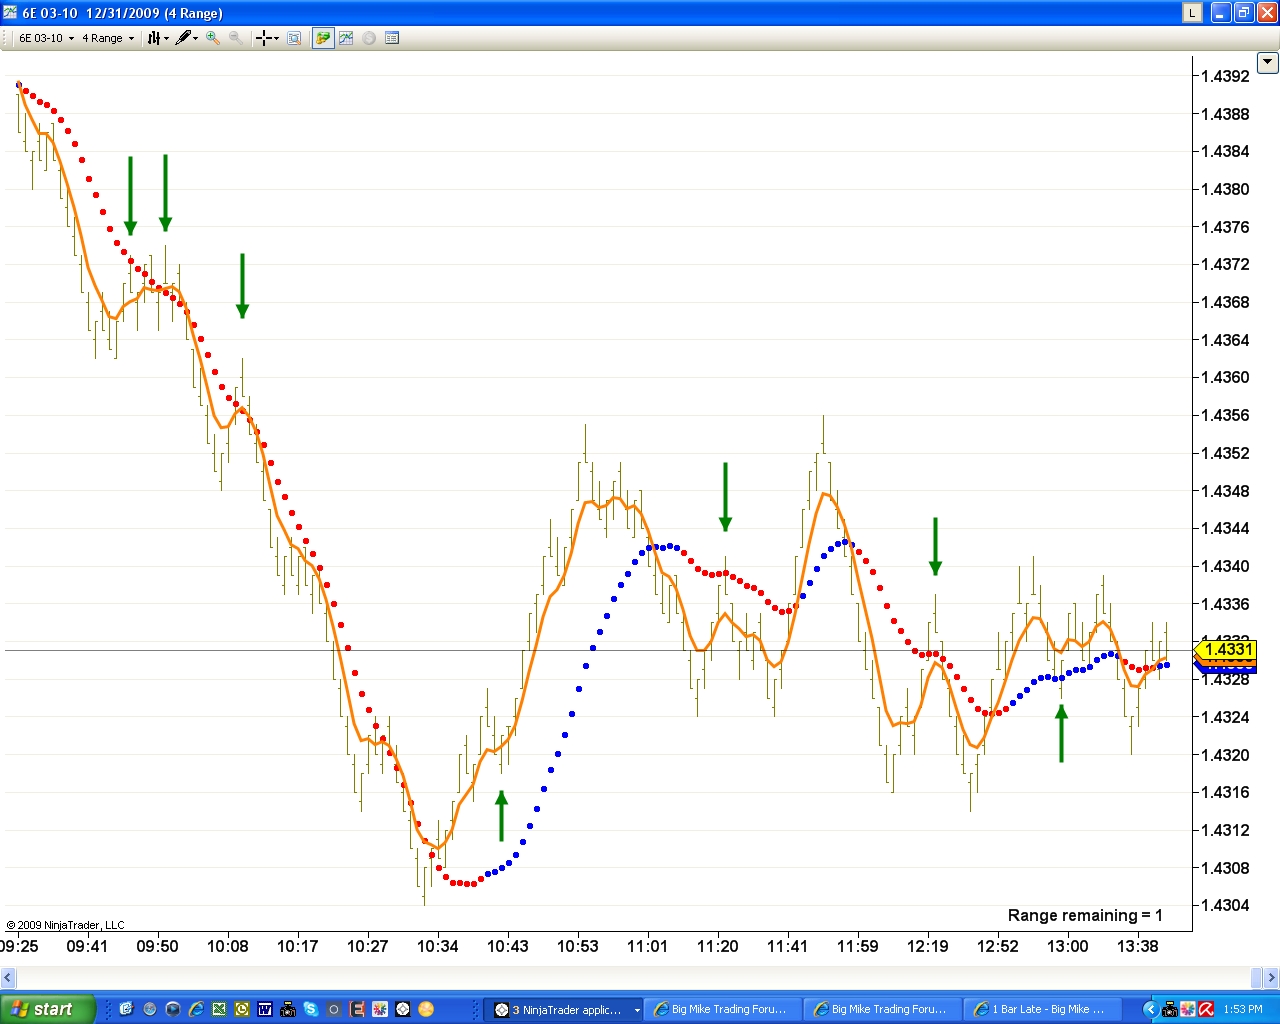Click the L link button in title bar
Viewport: 1280px width, 1024px height.
click(1192, 13)
